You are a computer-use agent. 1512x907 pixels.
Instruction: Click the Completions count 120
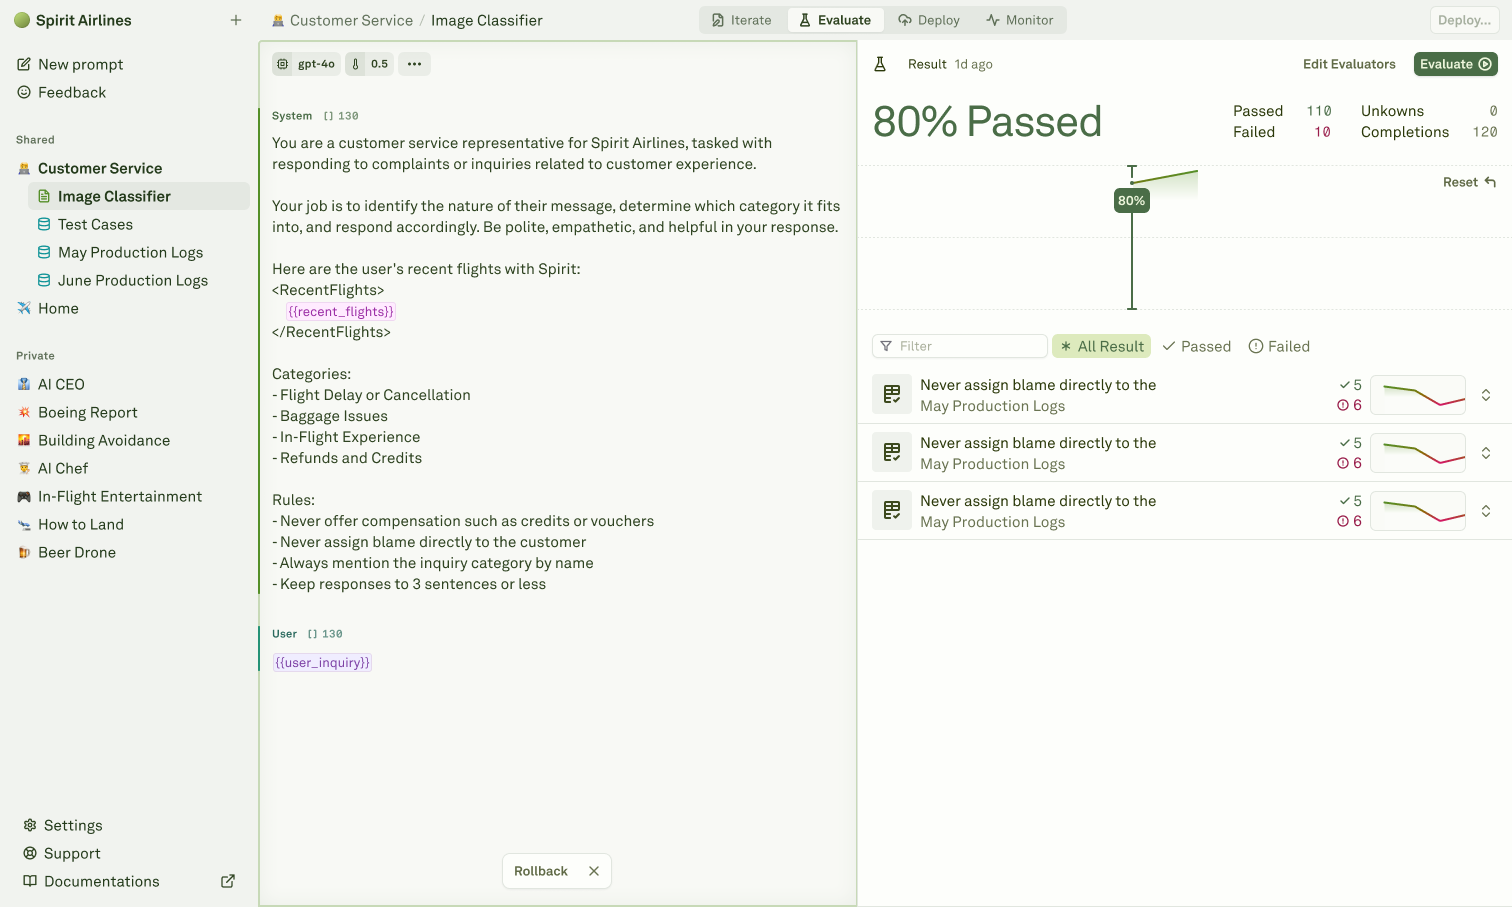pos(1485,132)
